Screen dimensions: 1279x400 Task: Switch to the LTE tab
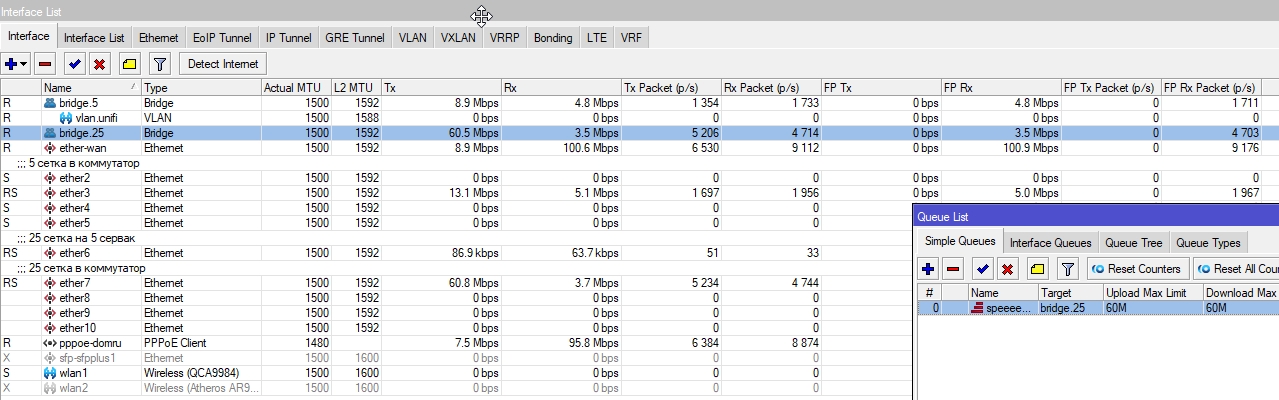[x=597, y=38]
